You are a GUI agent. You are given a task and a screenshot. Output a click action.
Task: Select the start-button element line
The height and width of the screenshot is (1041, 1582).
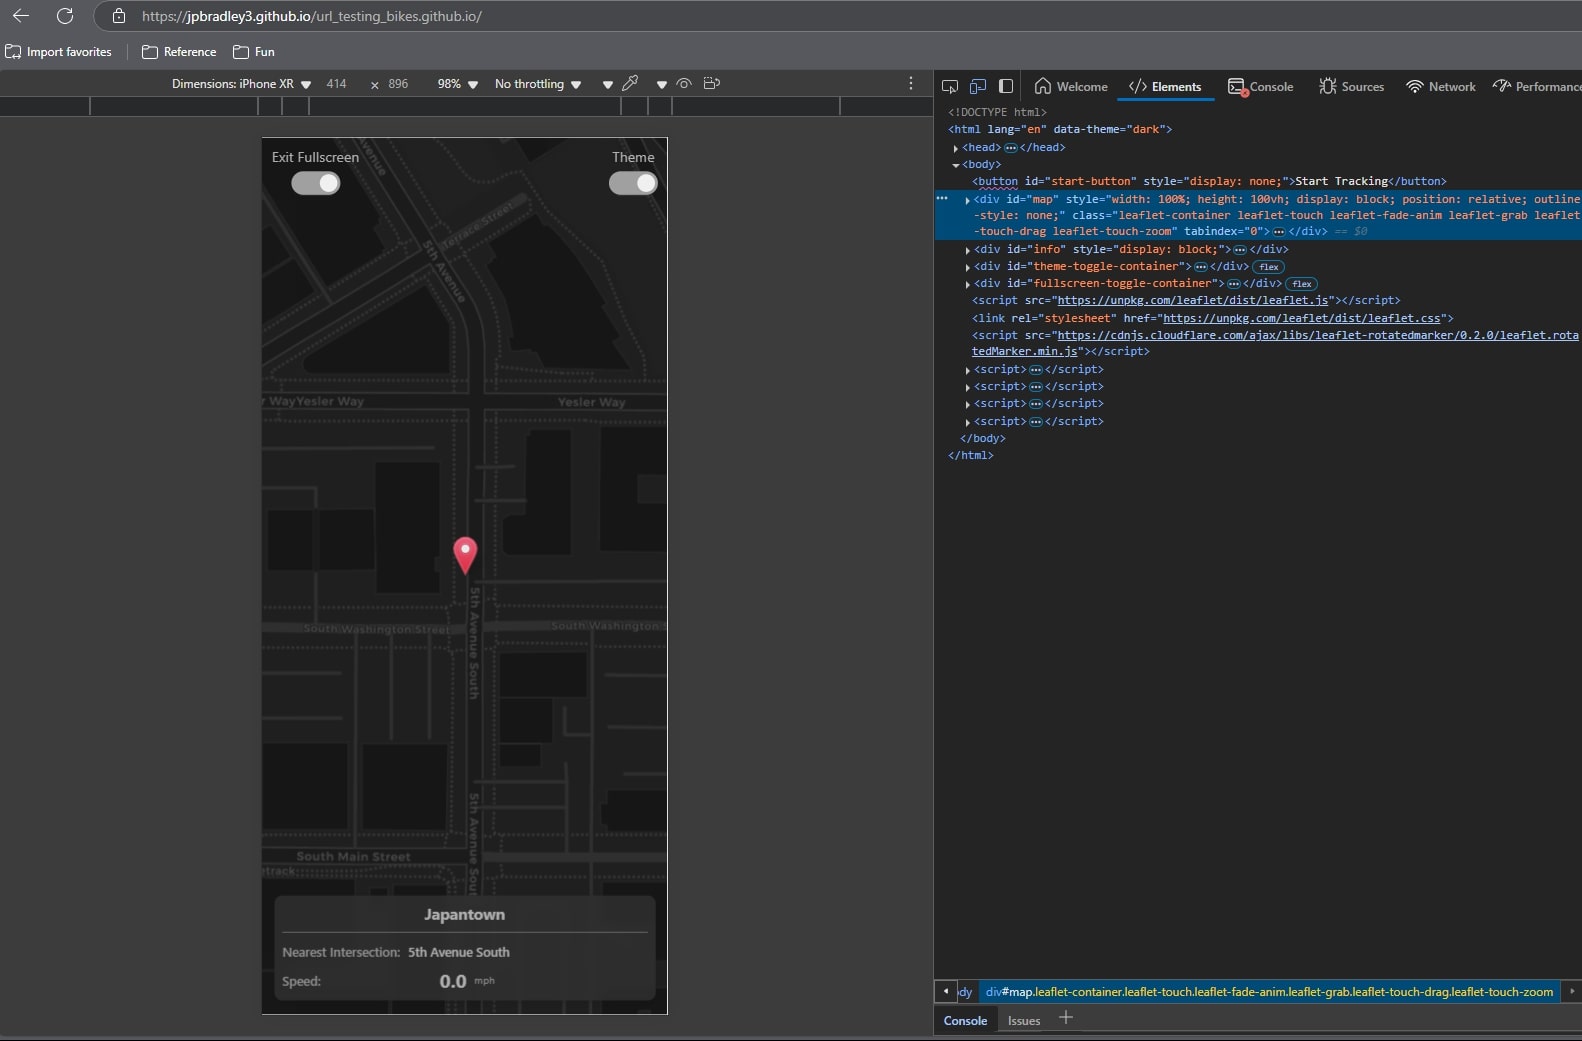[1209, 181]
